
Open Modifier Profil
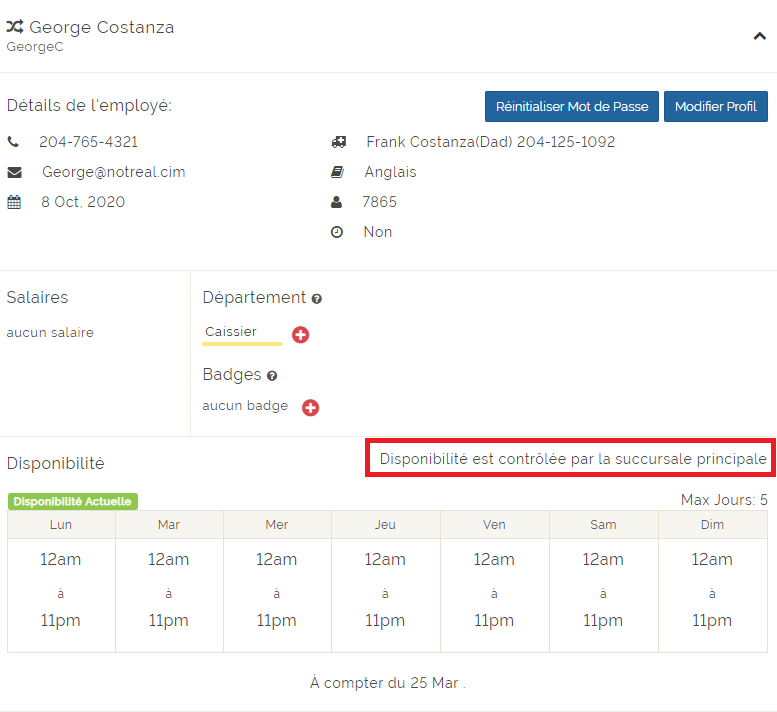(x=715, y=106)
